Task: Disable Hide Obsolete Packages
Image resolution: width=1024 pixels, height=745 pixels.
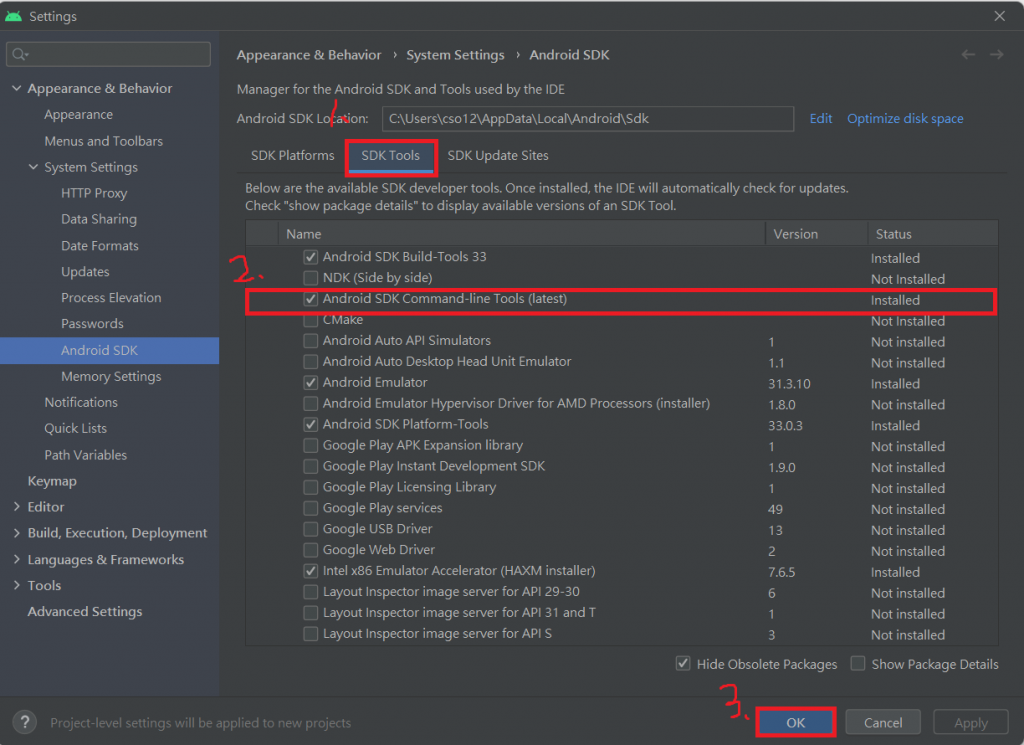Action: [683, 664]
